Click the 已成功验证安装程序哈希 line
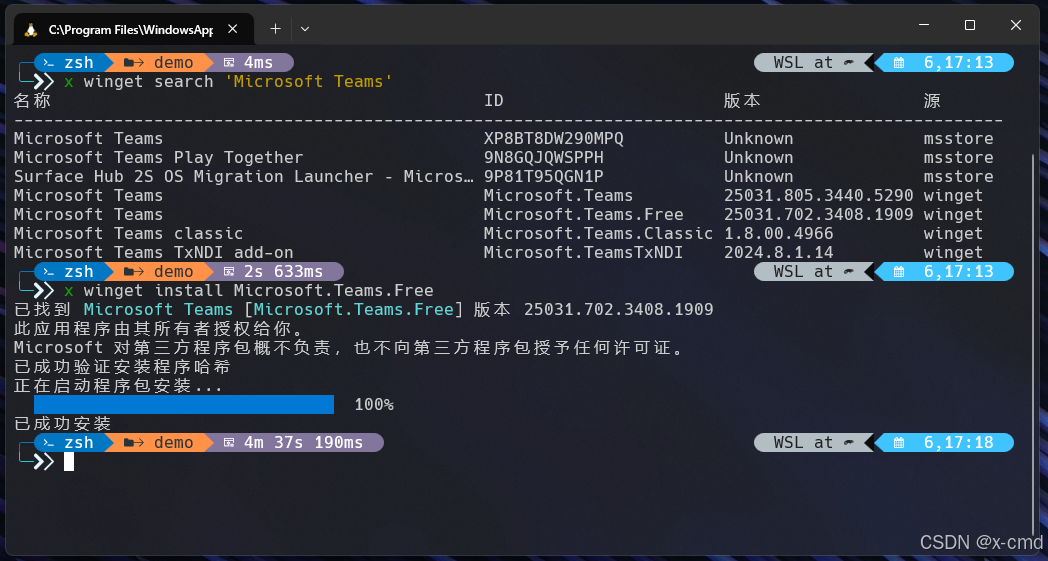Viewport: 1048px width, 561px height. coord(122,366)
